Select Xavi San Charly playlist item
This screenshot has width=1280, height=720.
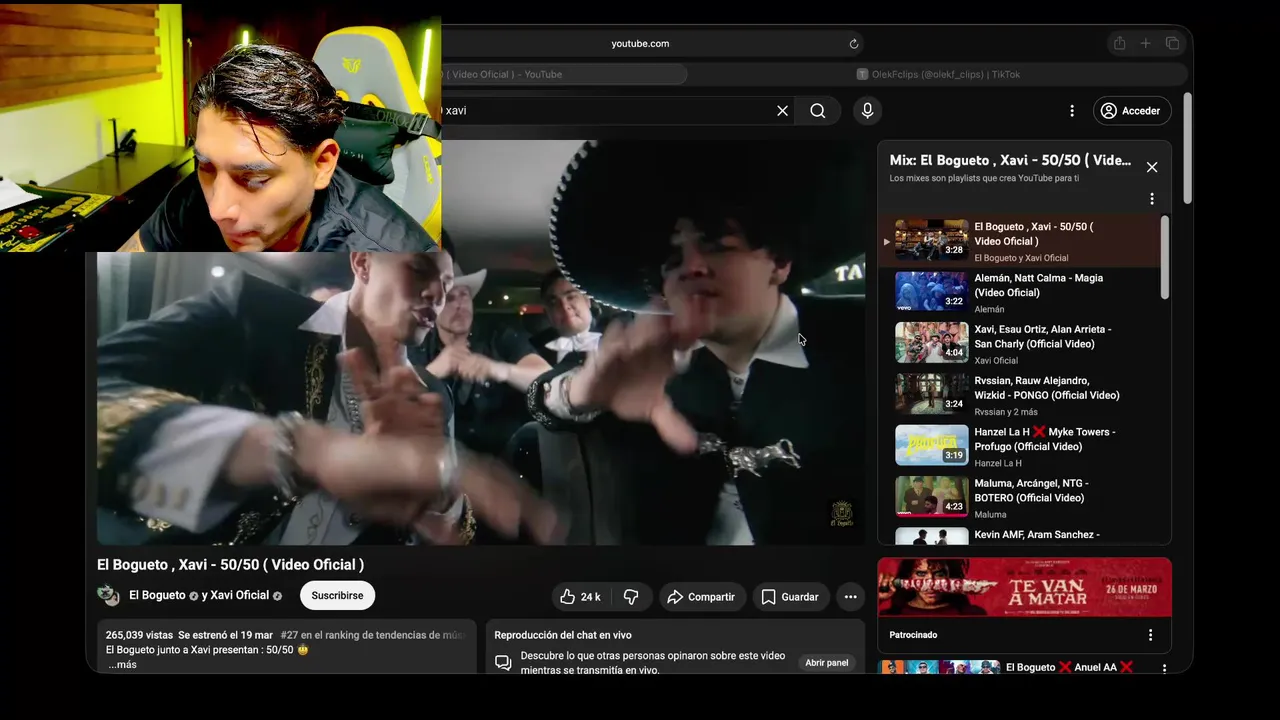(1019, 343)
